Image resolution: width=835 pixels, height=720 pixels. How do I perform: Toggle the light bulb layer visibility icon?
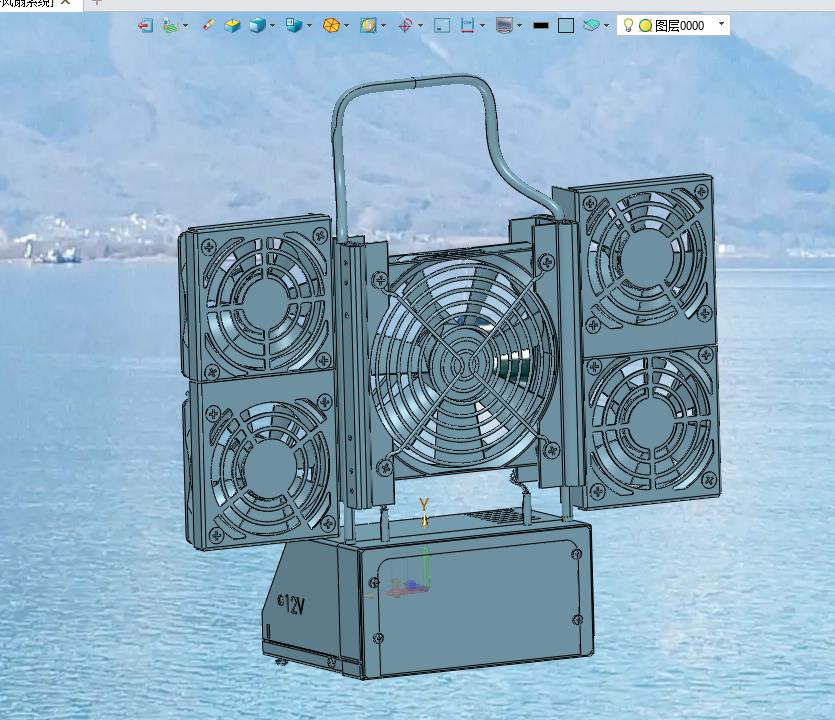628,25
